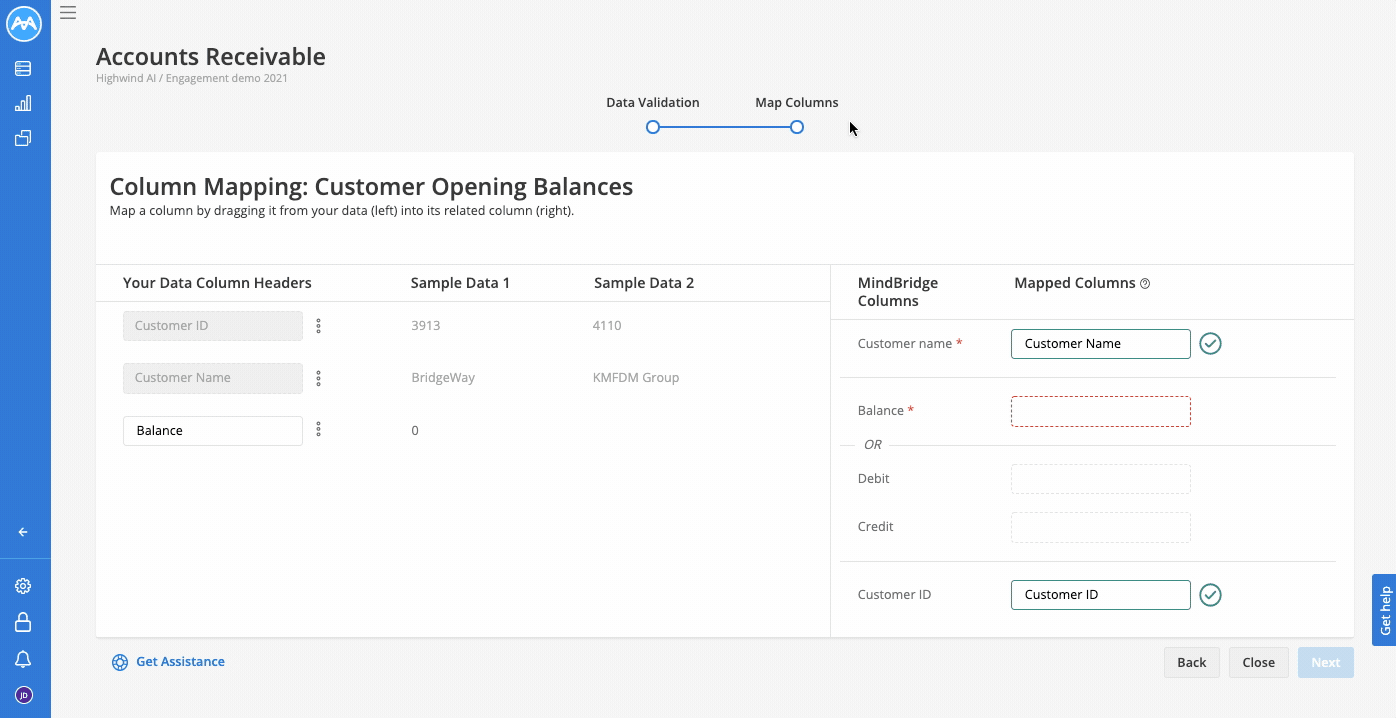Open the notifications bell
Viewport: 1396px width, 718px height.
23,659
